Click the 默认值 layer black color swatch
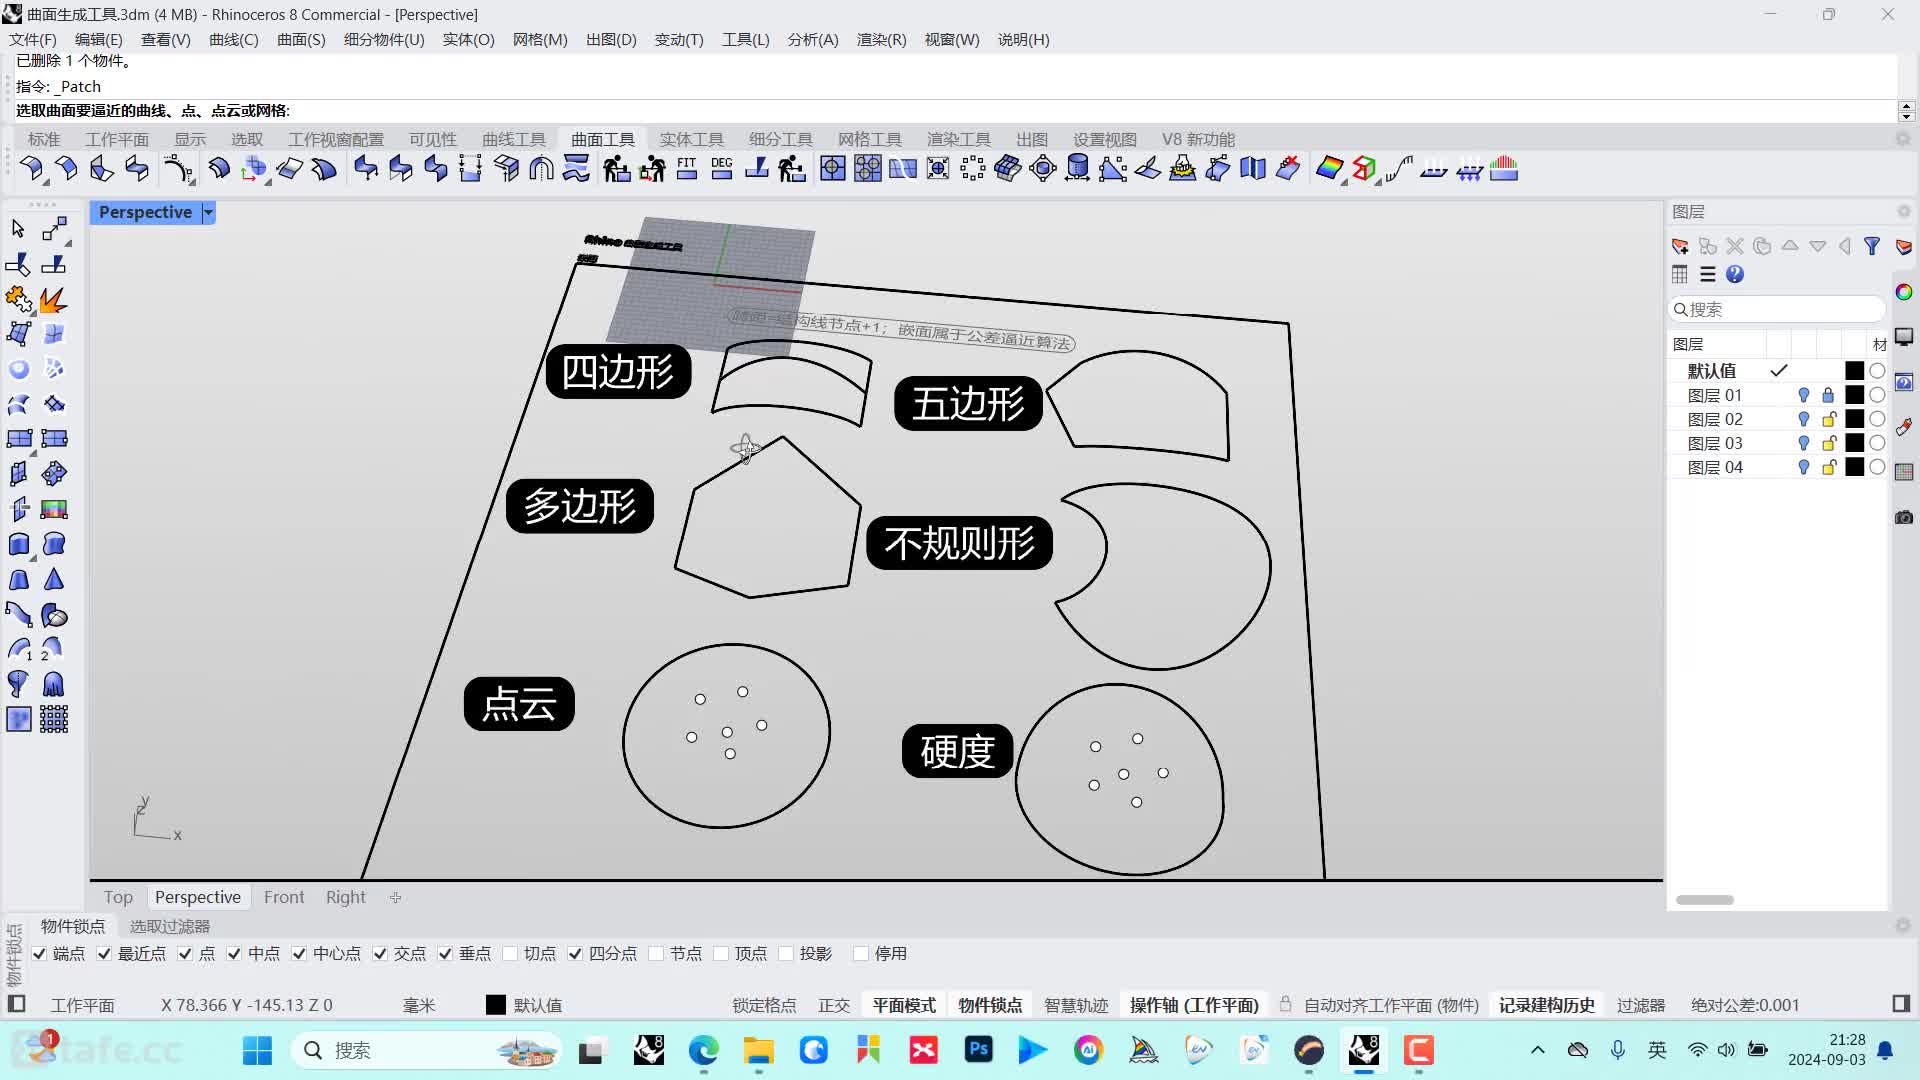1920x1080 pixels. coord(1854,371)
